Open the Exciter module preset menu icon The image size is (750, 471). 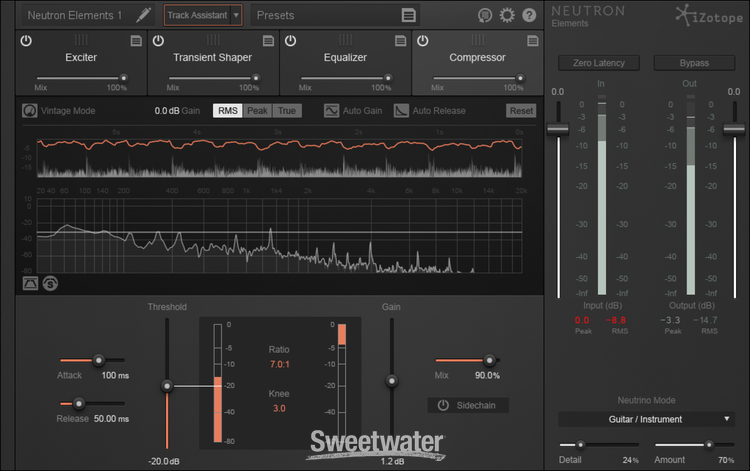(x=136, y=41)
